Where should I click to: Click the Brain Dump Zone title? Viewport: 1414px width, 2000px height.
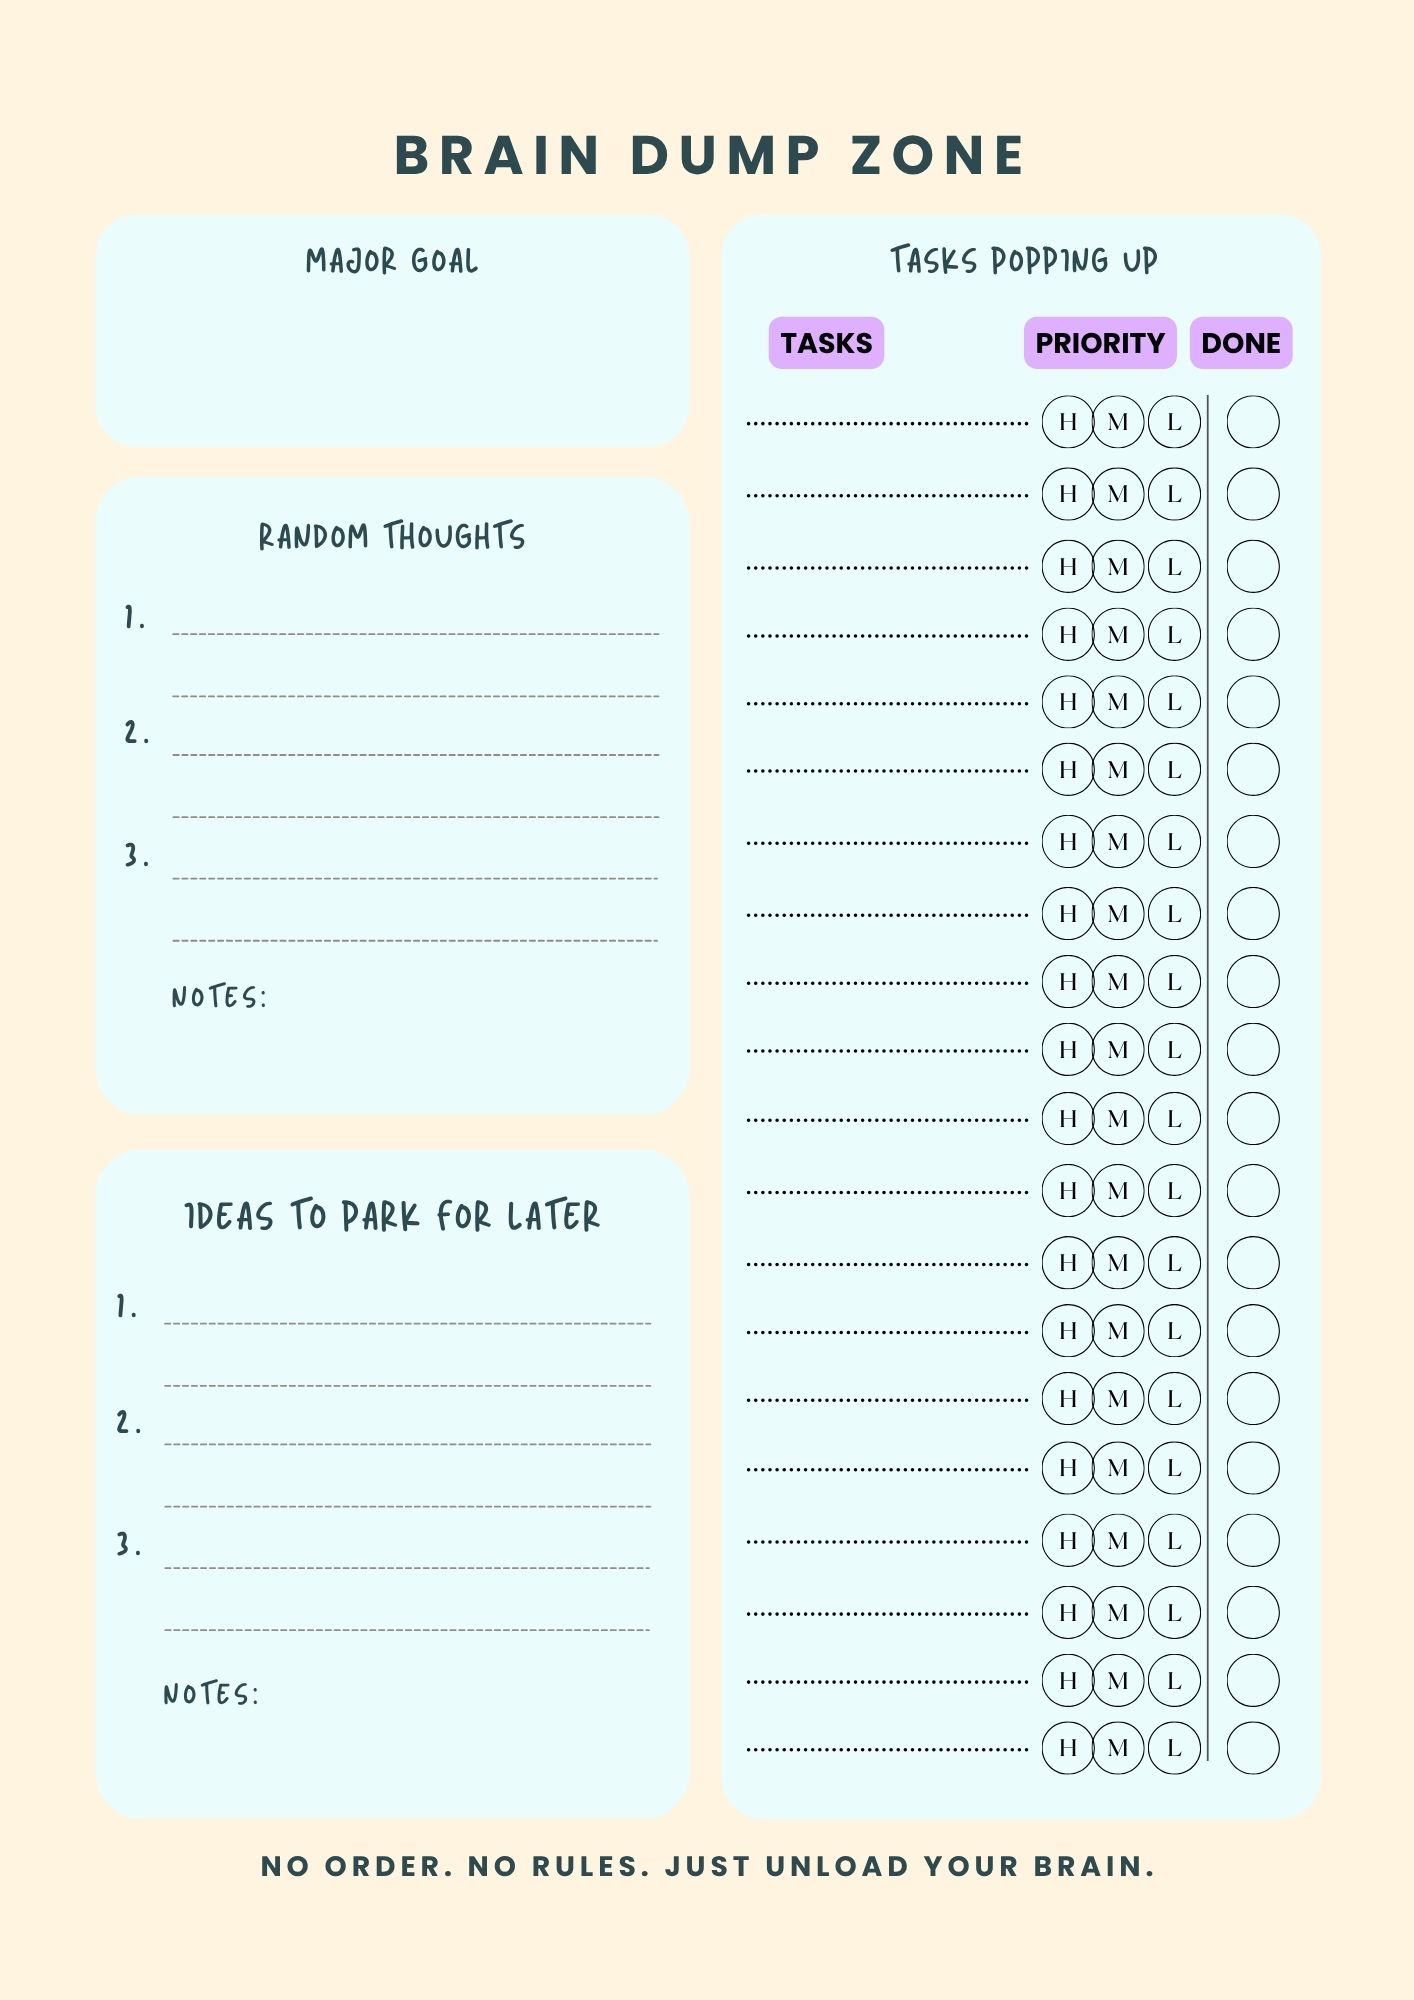pyautogui.click(x=710, y=156)
